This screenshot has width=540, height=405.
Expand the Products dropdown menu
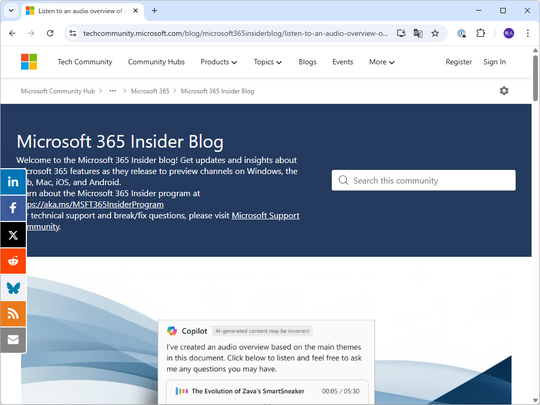219,62
